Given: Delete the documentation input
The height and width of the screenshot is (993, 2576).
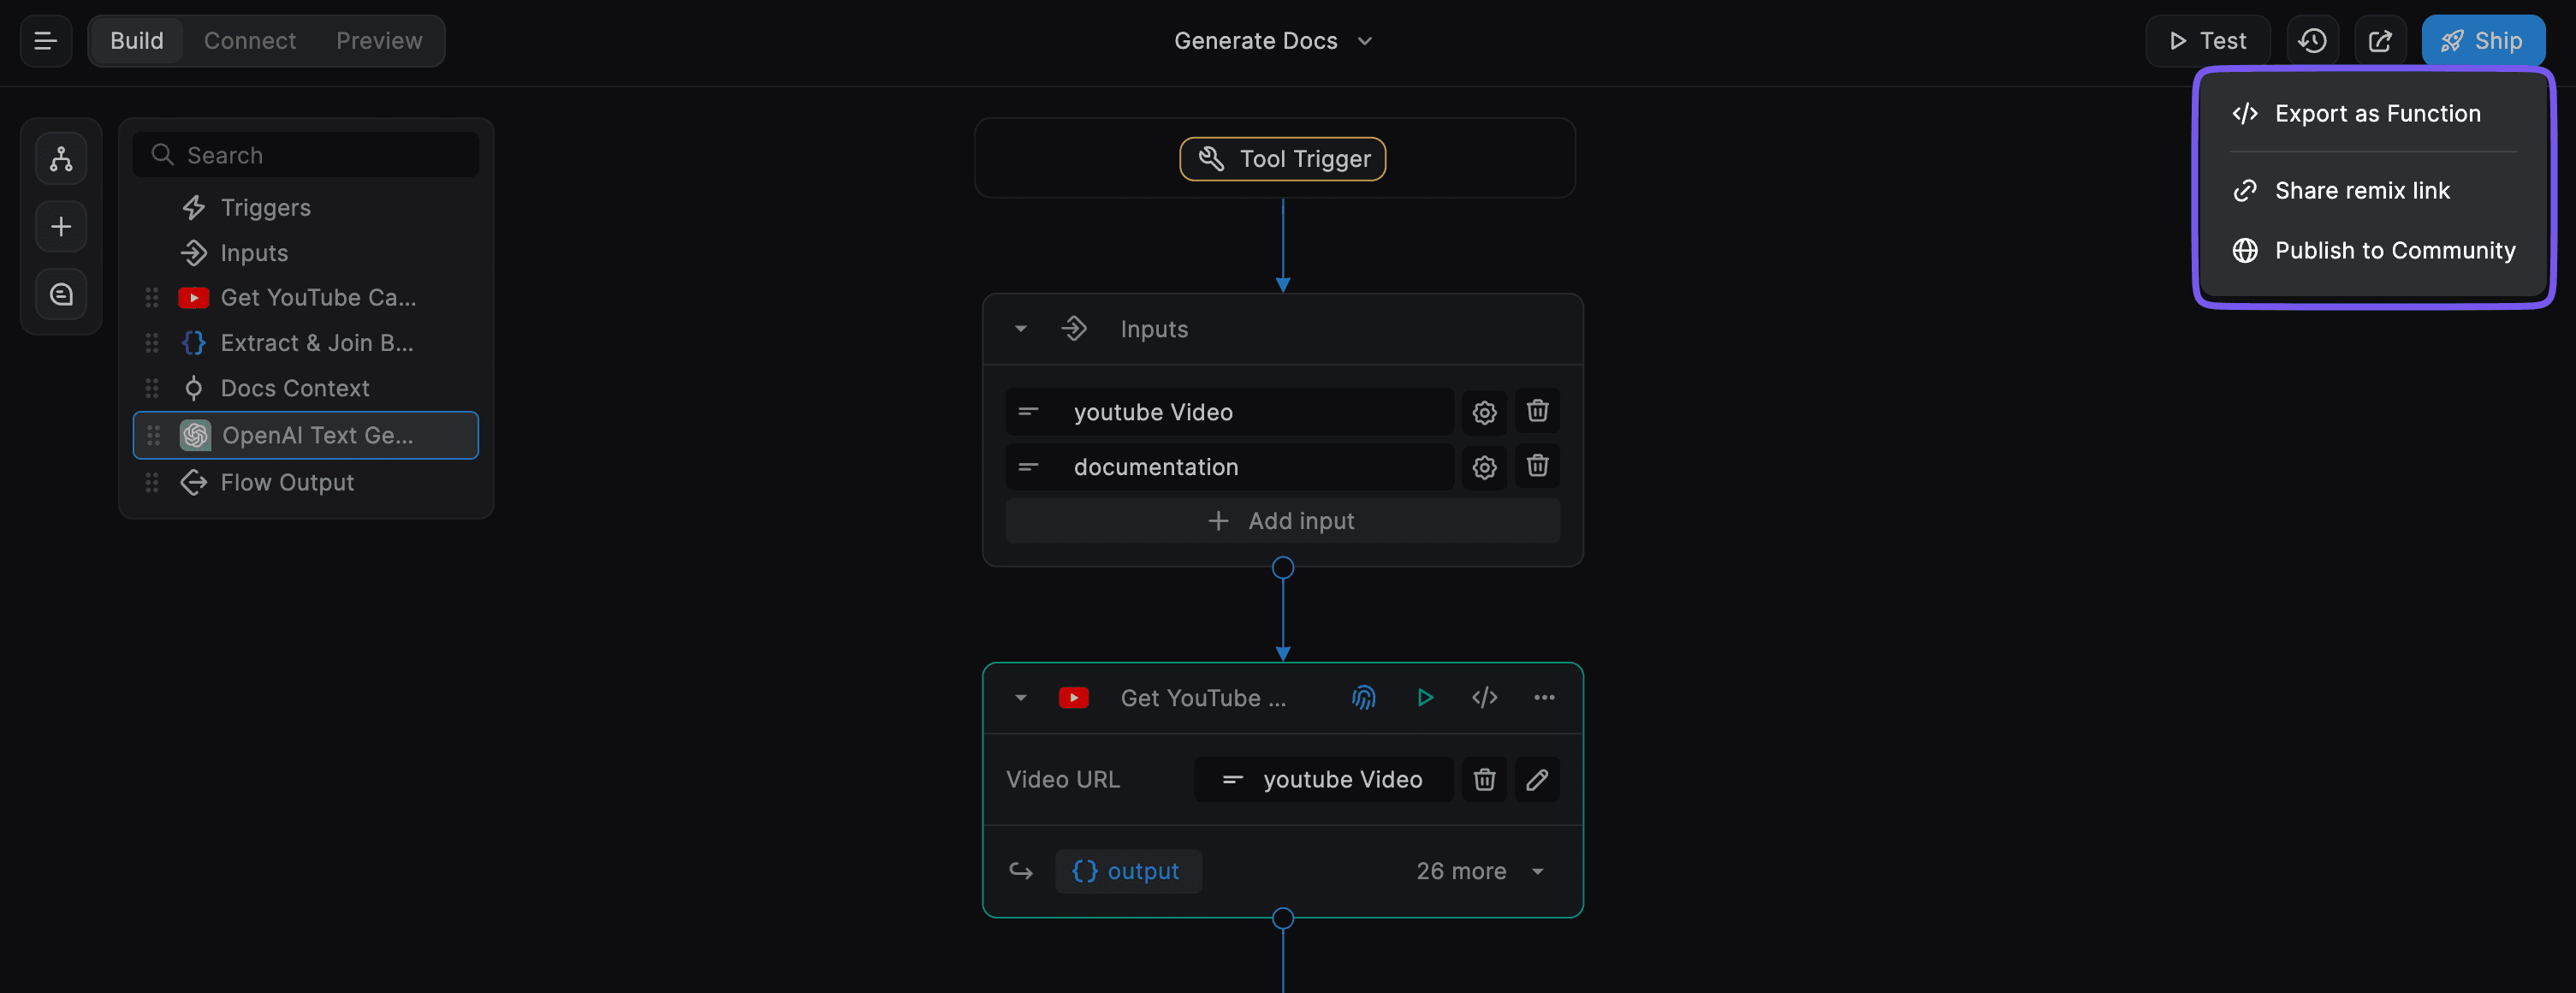Looking at the screenshot, I should (x=1537, y=466).
